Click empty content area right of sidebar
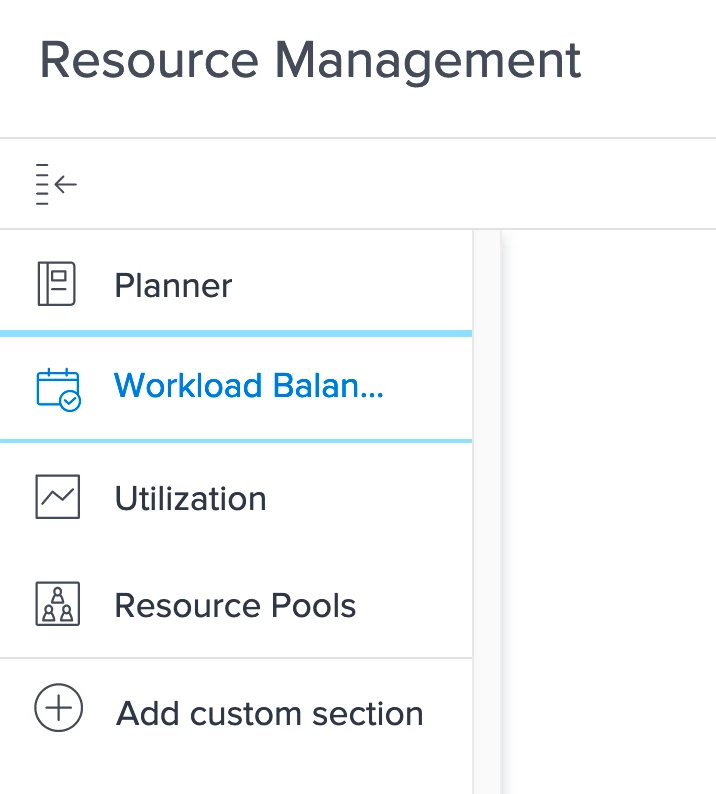The height and width of the screenshot is (794, 716). pyautogui.click(x=610, y=500)
